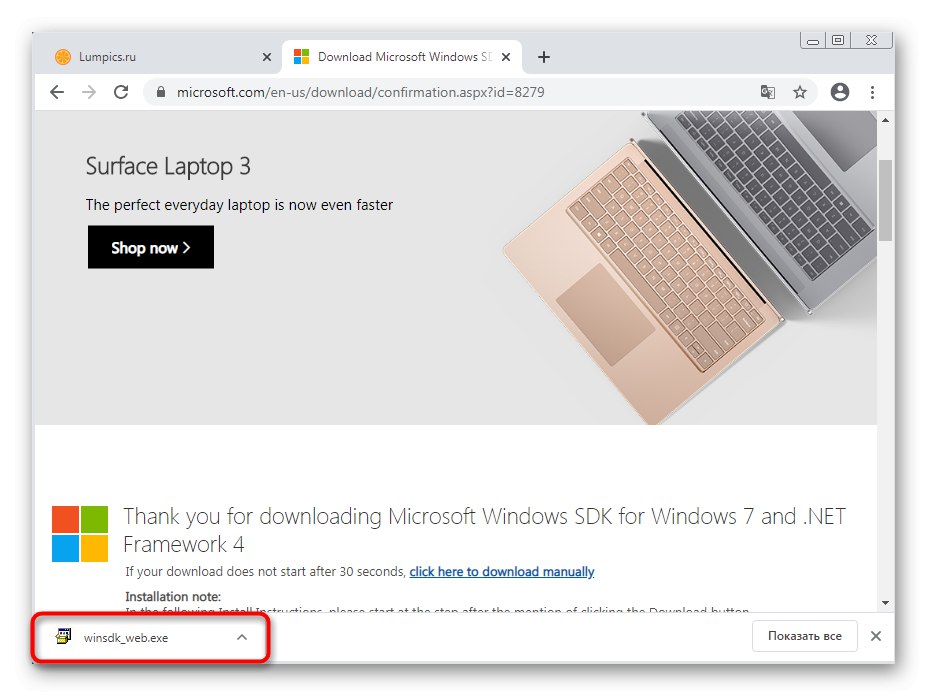This screenshot has height=696, width=927.
Task: Click the Shop now button
Action: (151, 247)
